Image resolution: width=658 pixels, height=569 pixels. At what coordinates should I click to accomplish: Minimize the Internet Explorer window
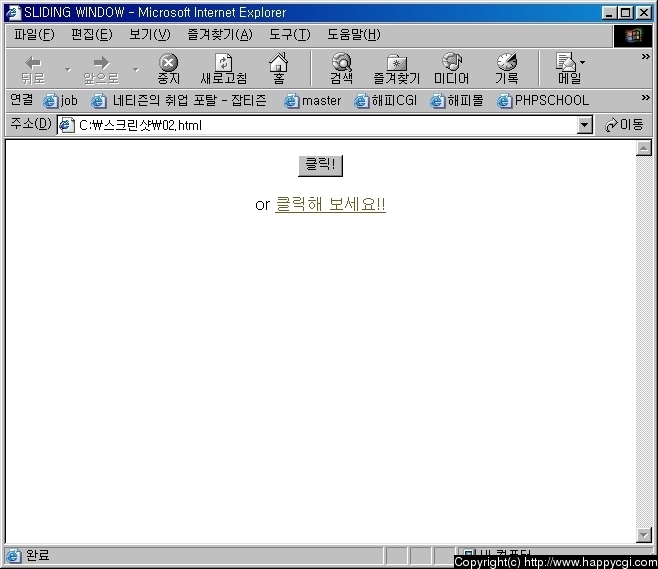point(609,13)
